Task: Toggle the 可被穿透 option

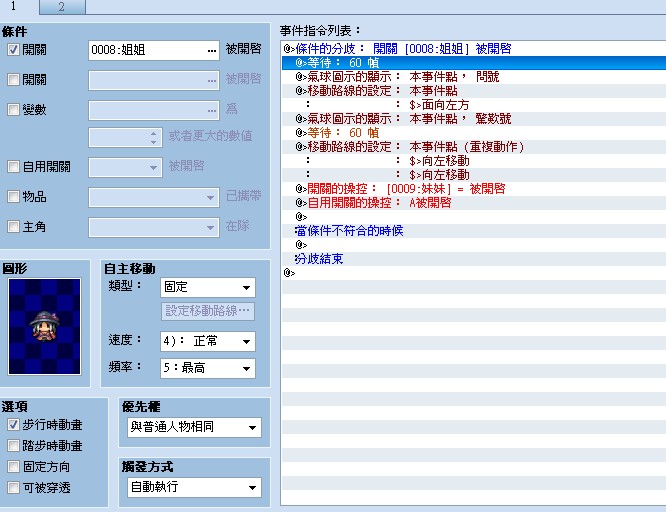Action: 13,487
